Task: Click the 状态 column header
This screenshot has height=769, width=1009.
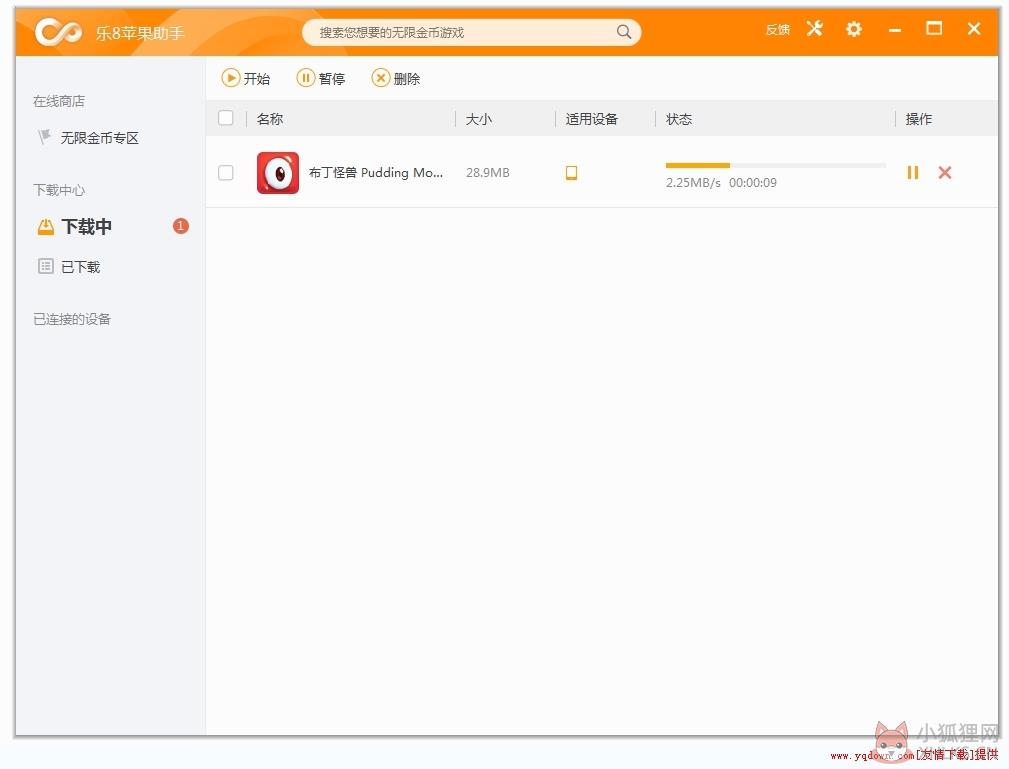Action: pyautogui.click(x=679, y=119)
